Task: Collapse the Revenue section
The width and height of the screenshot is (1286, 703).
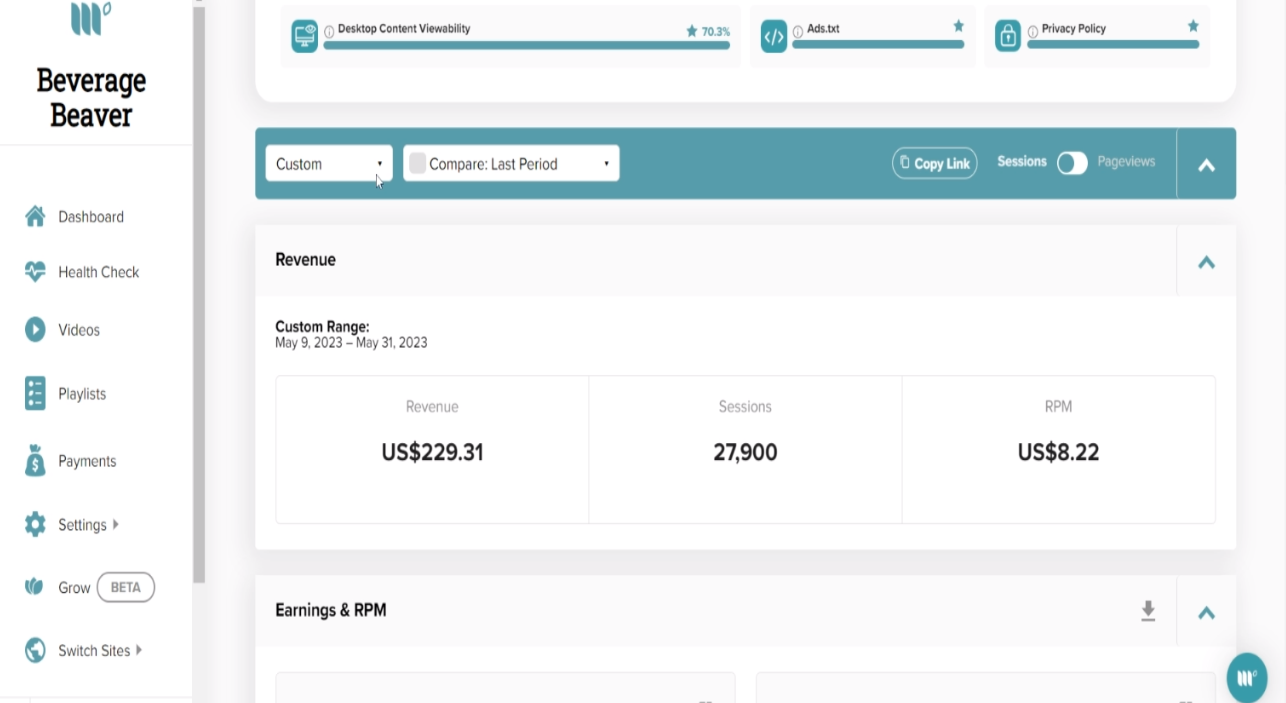Action: click(1206, 262)
